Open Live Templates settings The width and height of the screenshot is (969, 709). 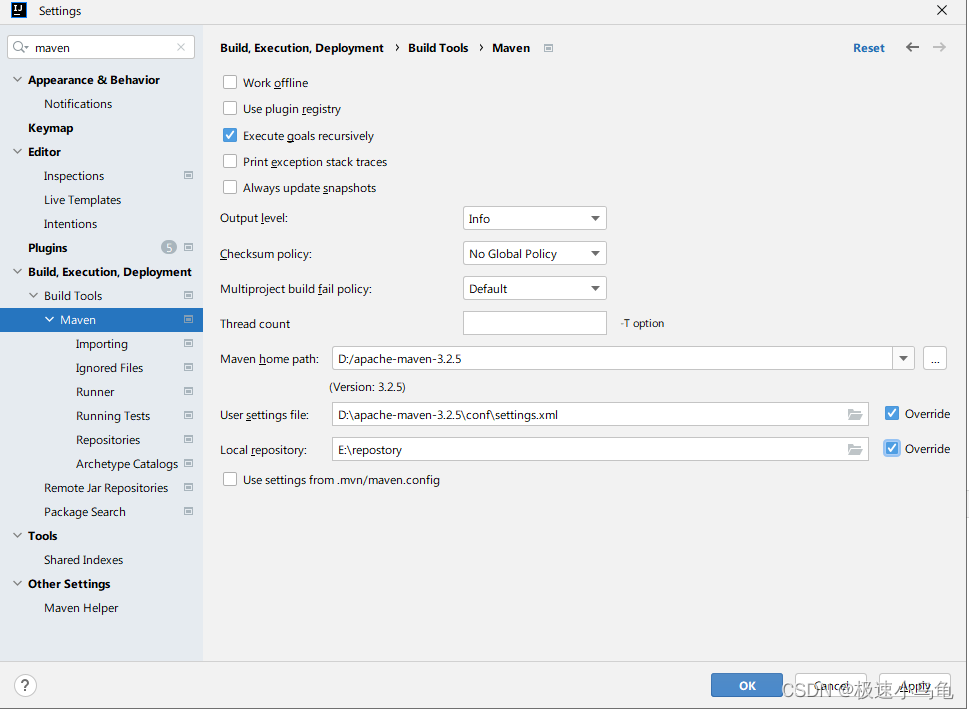click(x=82, y=200)
